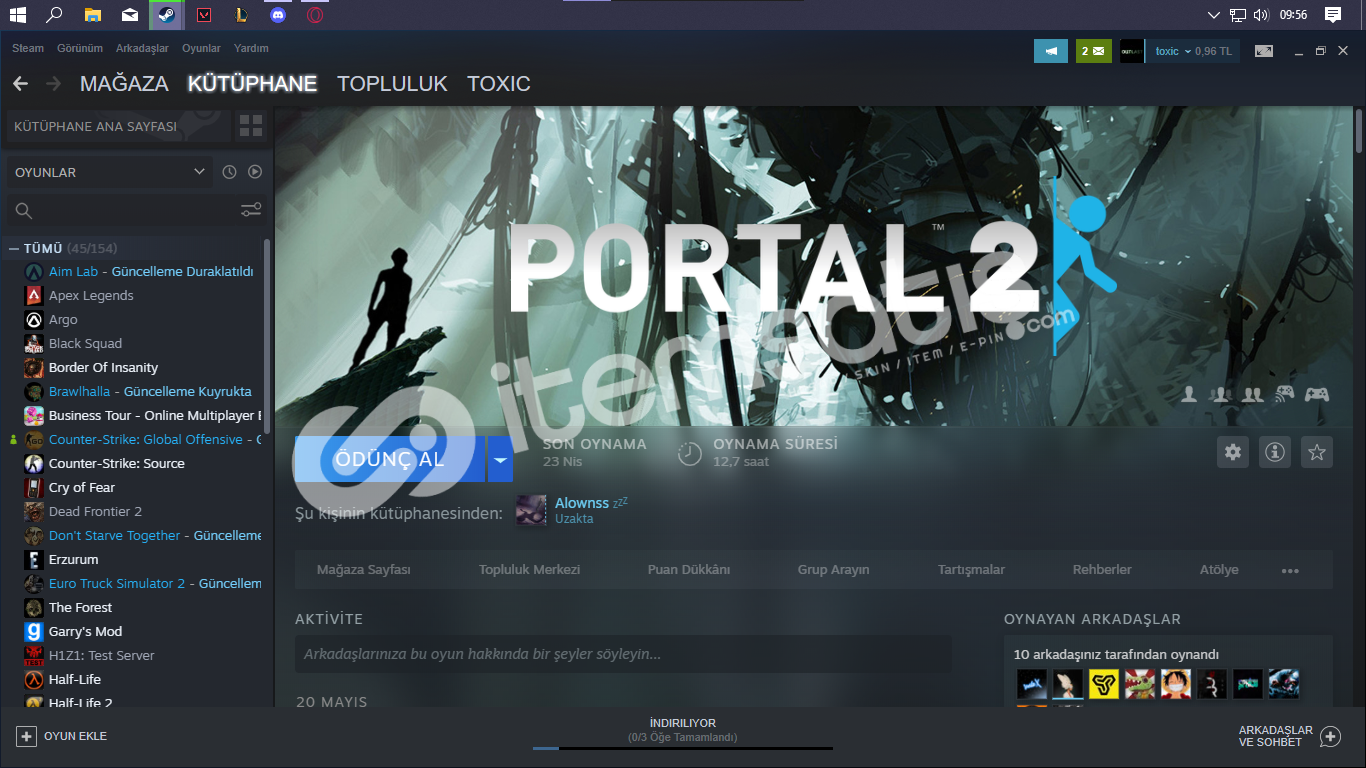Open the Atölye tab
Screen dimensions: 1366x768
coord(1219,569)
